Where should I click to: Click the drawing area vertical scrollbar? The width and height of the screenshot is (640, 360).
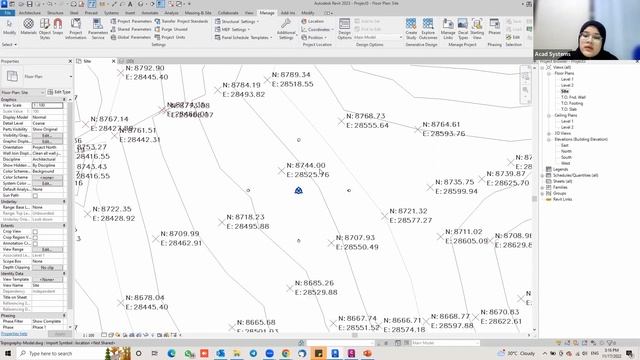(534, 198)
